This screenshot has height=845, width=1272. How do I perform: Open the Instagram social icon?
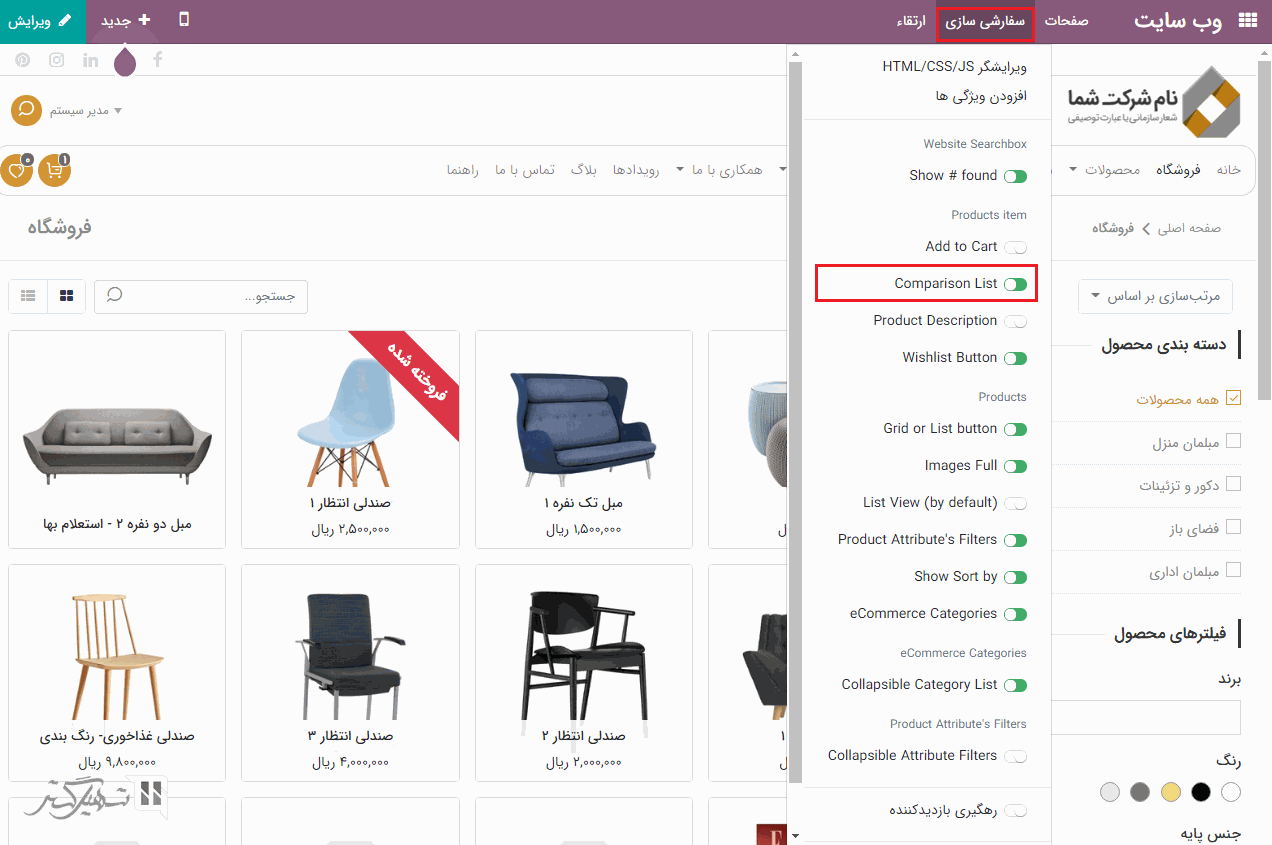coord(57,60)
